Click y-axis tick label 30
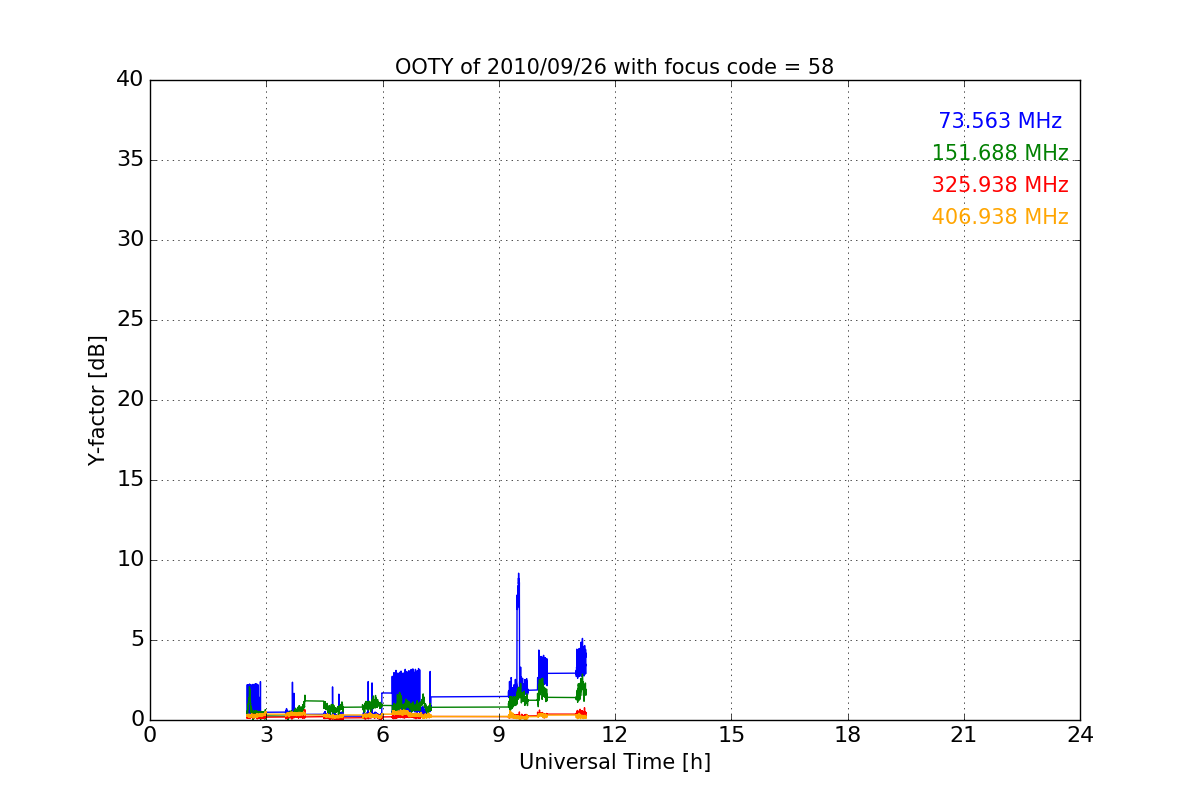The width and height of the screenshot is (1200, 800). tap(130, 240)
